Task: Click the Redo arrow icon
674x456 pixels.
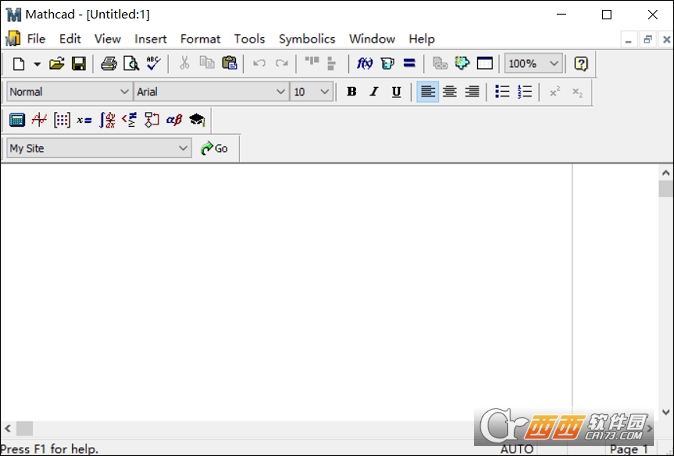Action: click(282, 64)
